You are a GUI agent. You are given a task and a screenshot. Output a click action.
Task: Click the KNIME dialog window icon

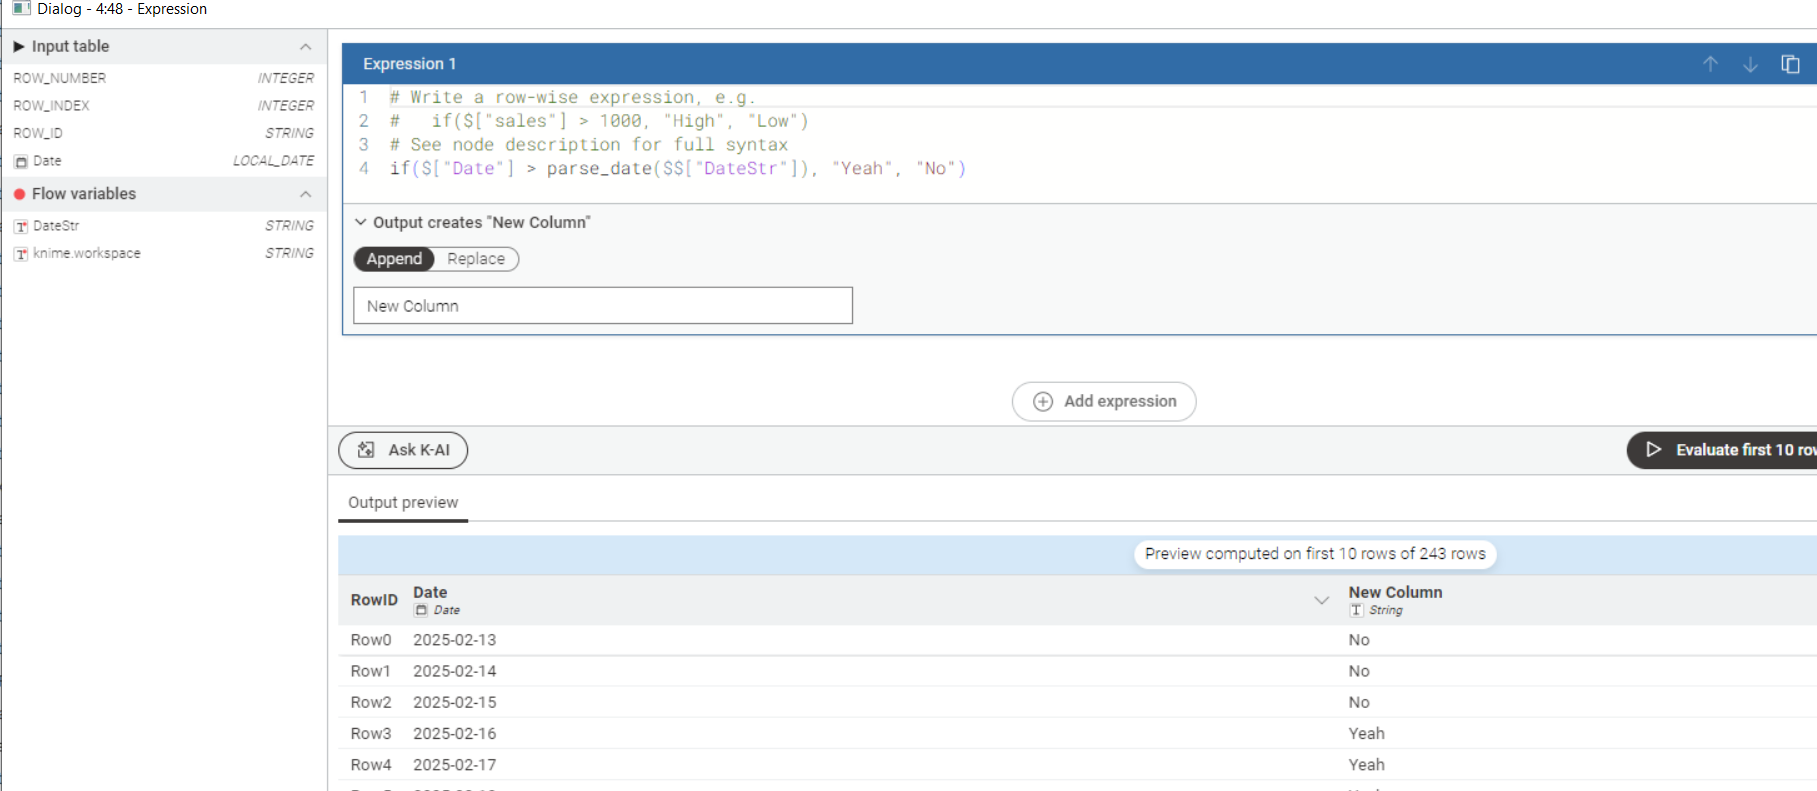click(21, 9)
